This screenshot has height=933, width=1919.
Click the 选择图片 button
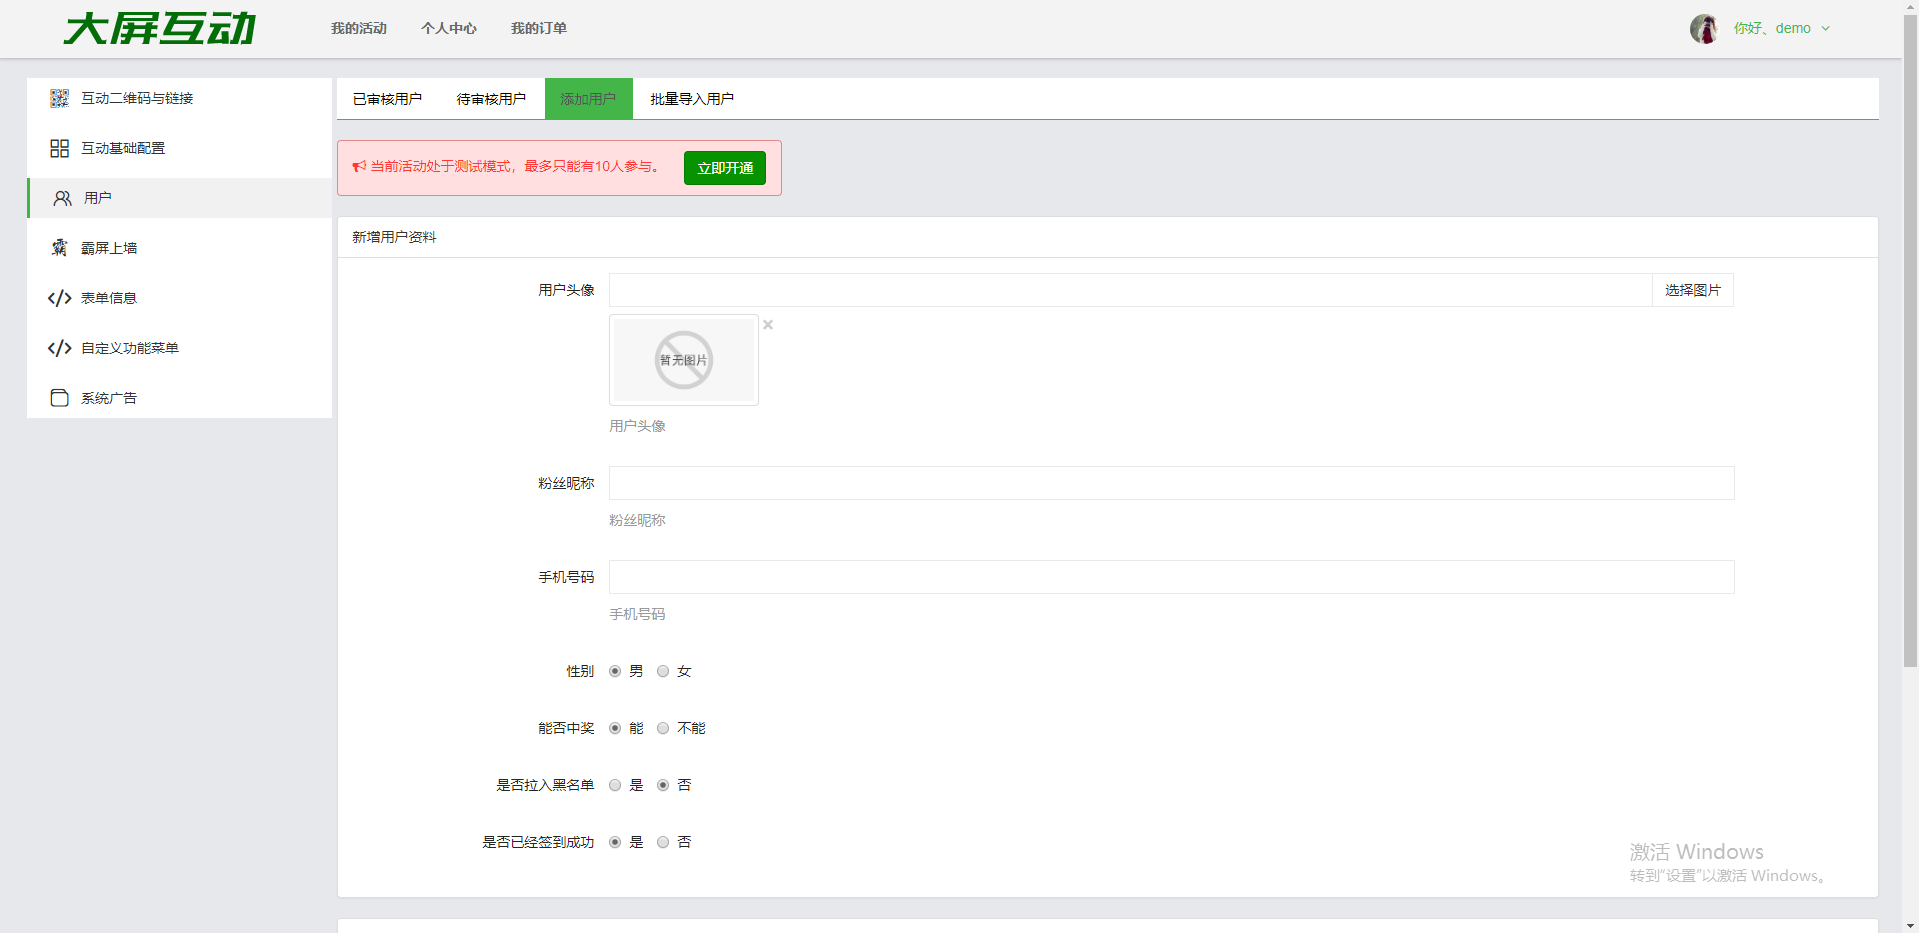coord(1692,290)
